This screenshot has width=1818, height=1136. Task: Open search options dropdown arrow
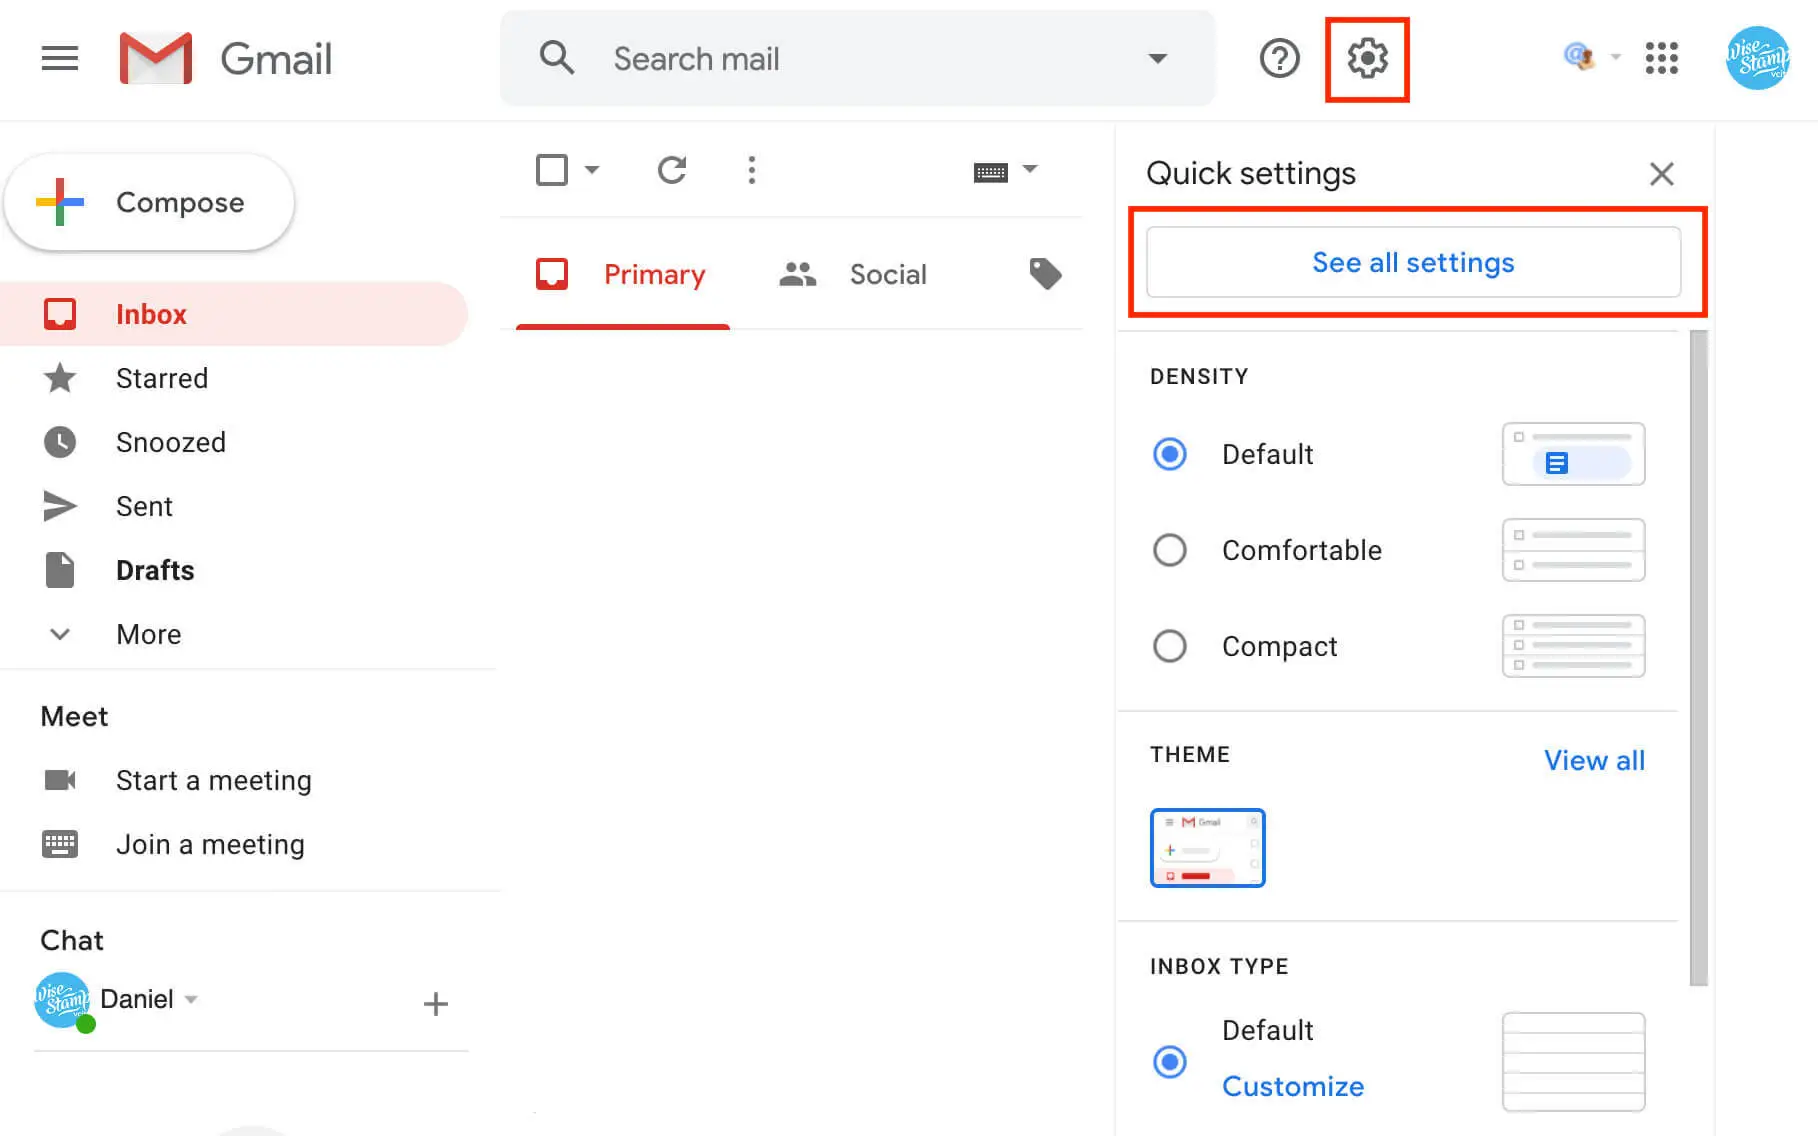(x=1157, y=58)
